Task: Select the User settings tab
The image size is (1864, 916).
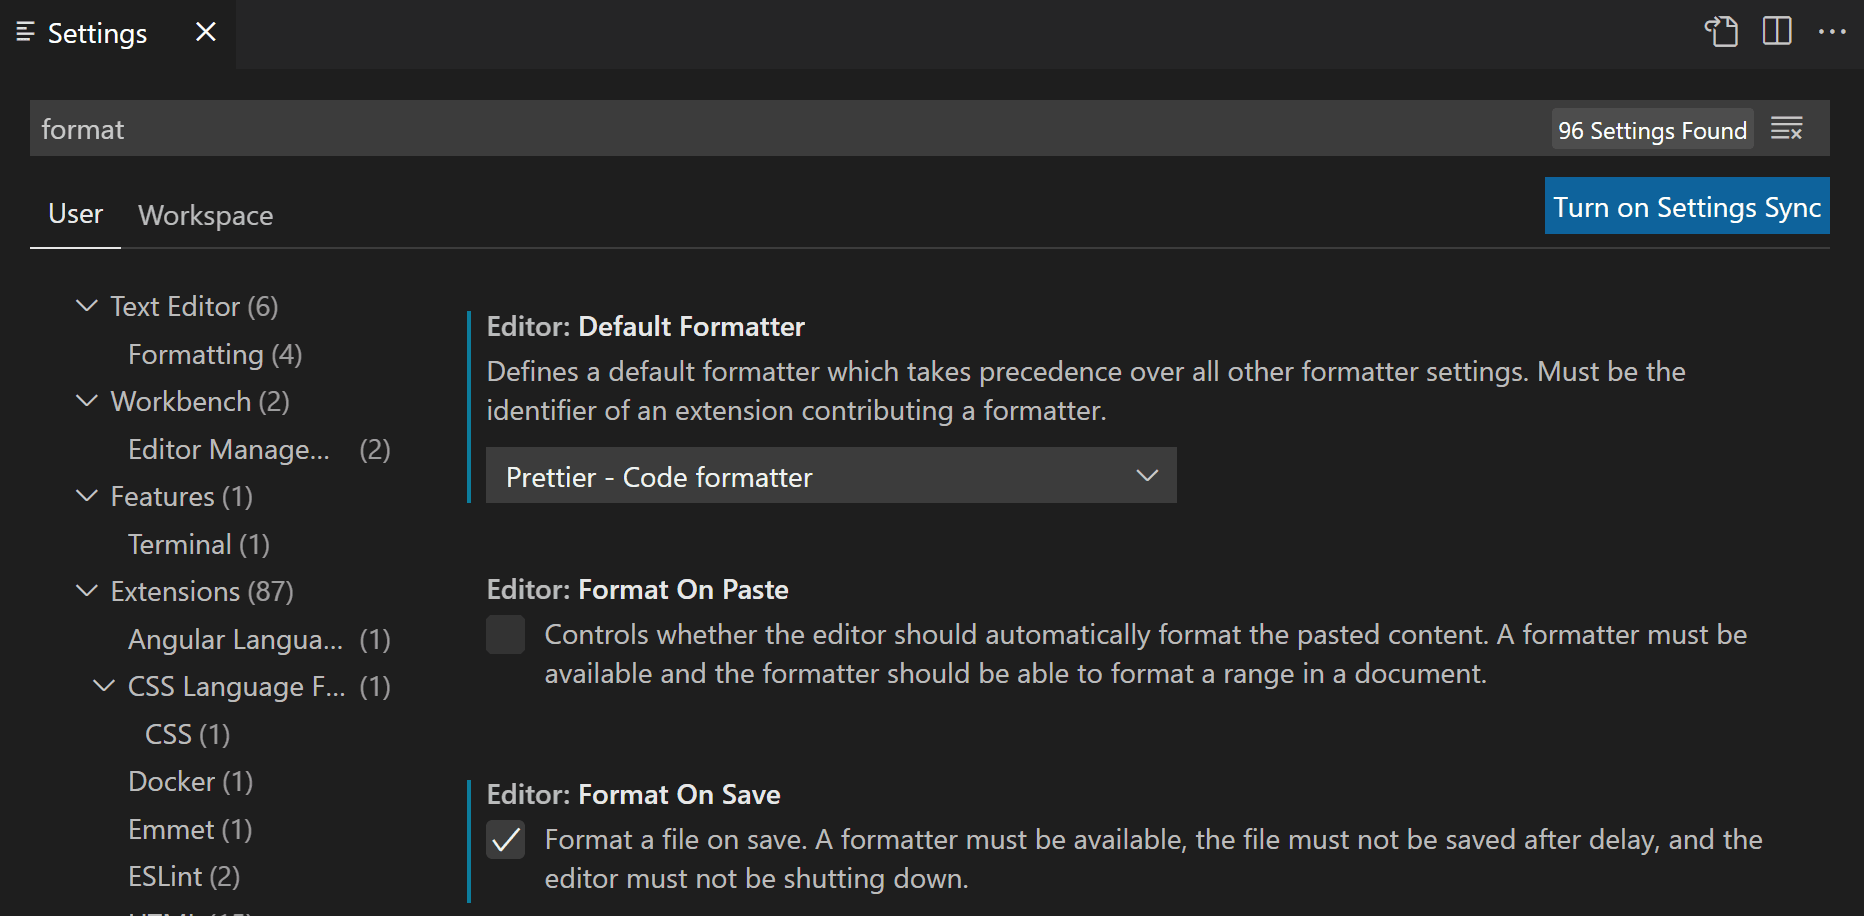Action: (76, 214)
